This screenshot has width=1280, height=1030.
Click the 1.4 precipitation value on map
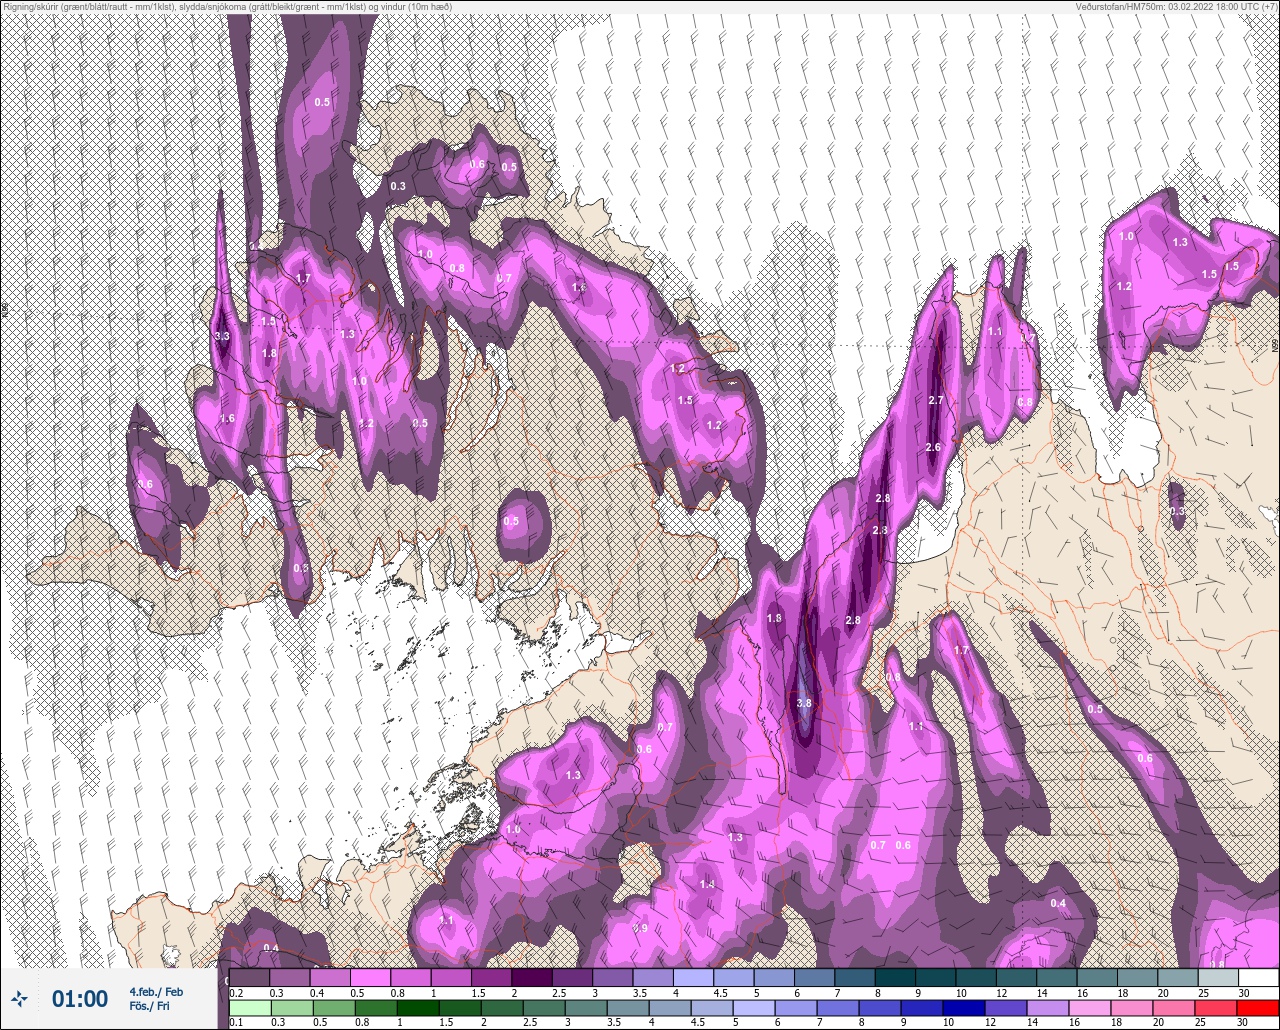[x=707, y=884]
